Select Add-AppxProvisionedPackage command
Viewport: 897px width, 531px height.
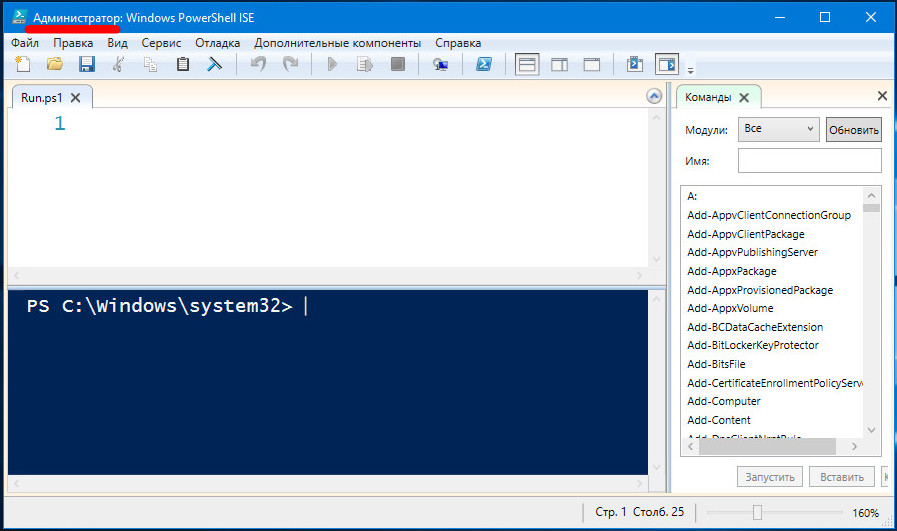(x=760, y=290)
